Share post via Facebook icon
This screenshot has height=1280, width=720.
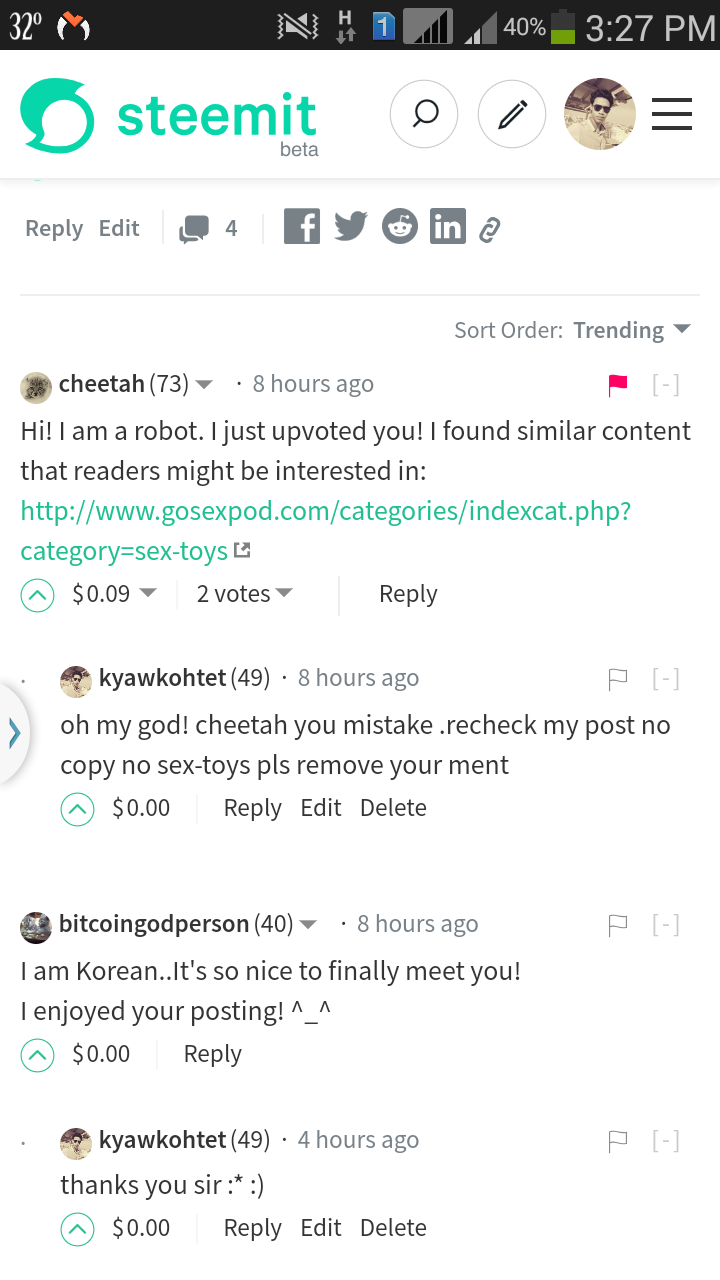coord(302,227)
